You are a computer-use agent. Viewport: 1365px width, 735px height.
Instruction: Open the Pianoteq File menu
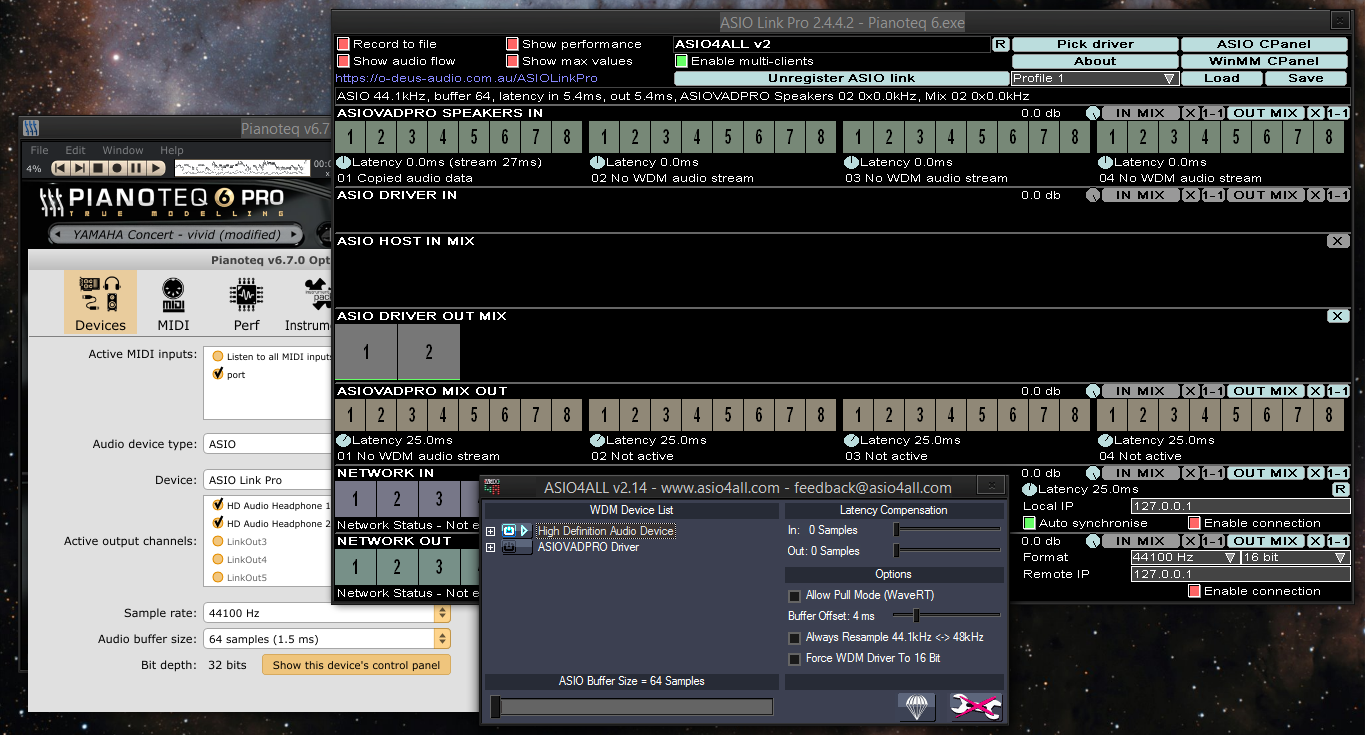[41, 150]
